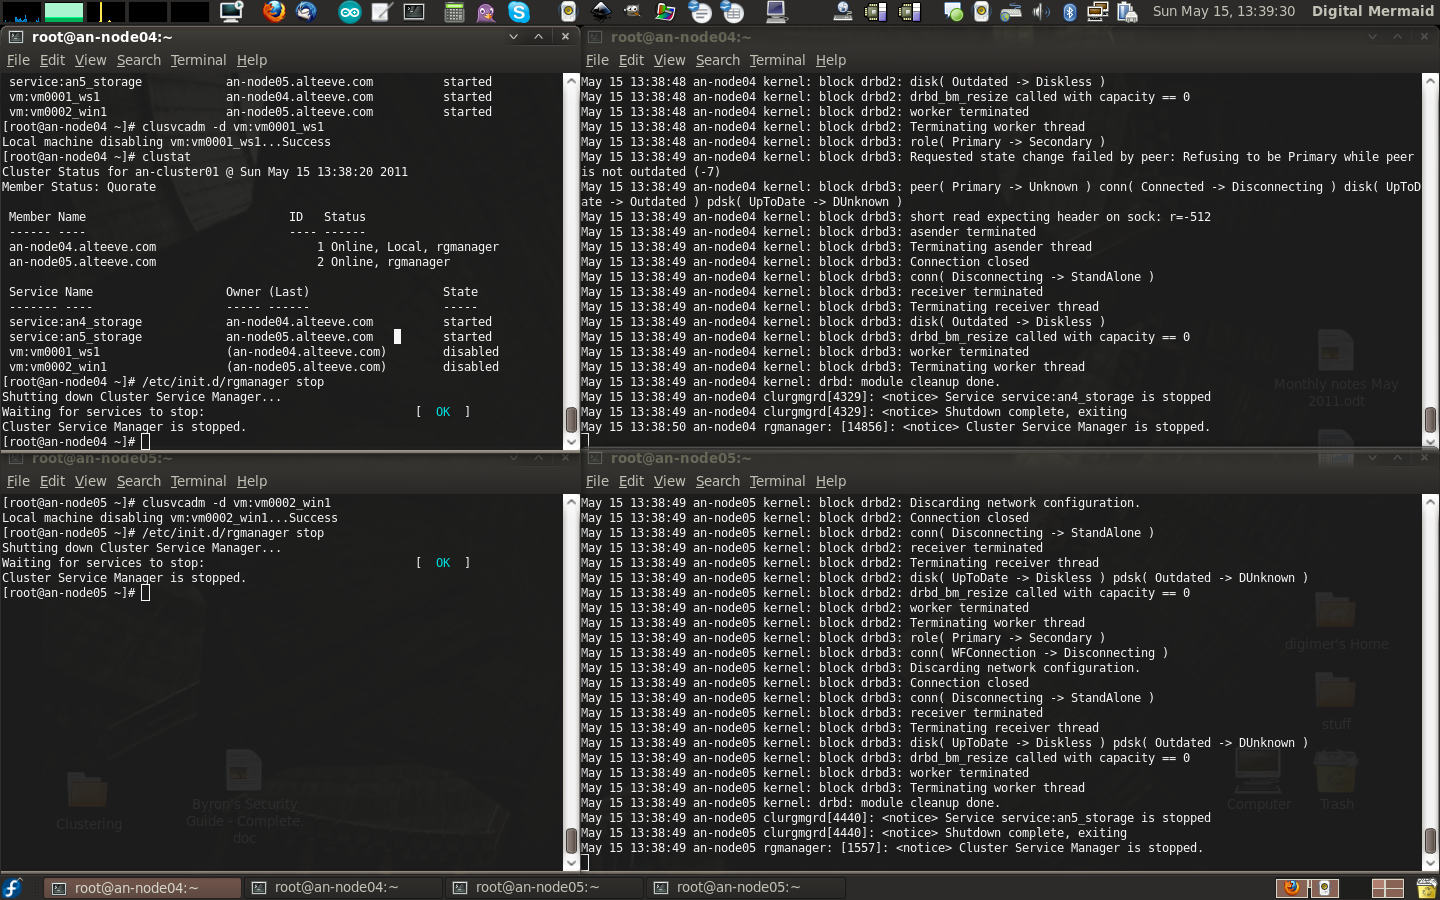The width and height of the screenshot is (1440, 900).
Task: Open Help menu in an-node04 kernel log terminal
Action: pyautogui.click(x=830, y=60)
